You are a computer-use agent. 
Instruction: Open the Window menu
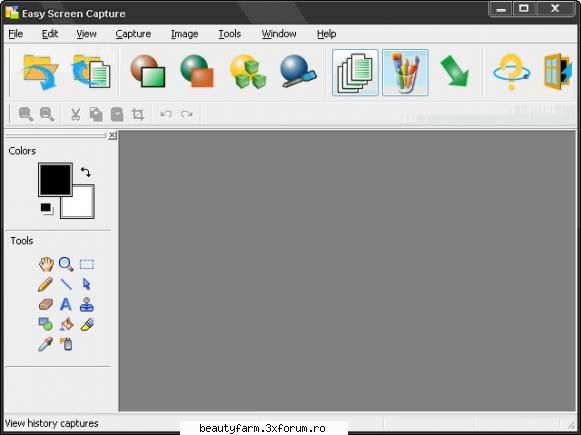[x=279, y=34]
